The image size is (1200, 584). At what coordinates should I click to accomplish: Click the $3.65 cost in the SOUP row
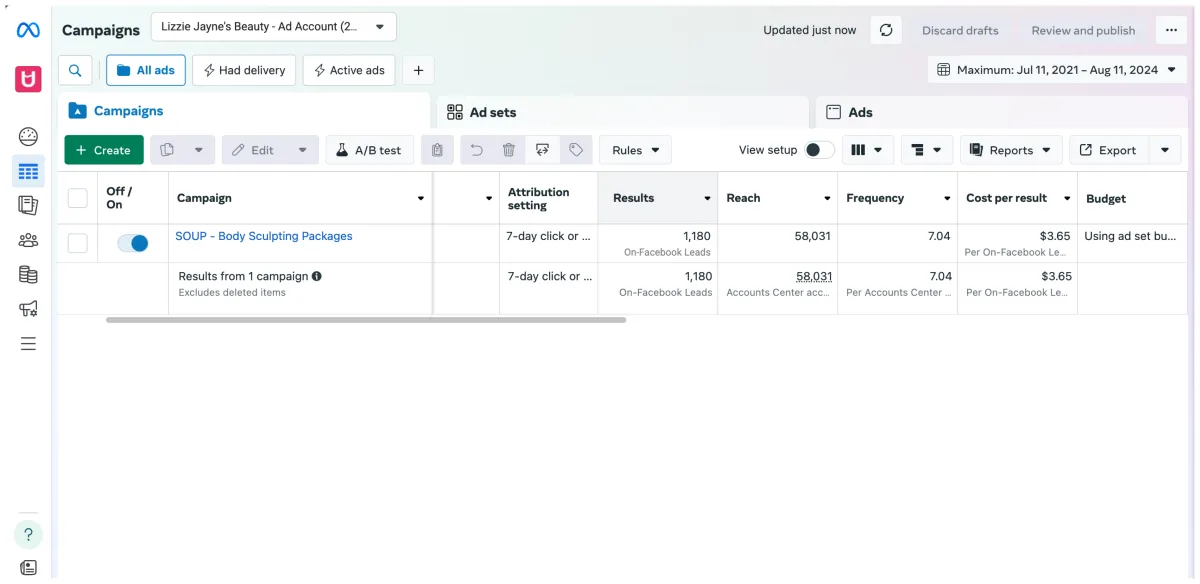1055,236
